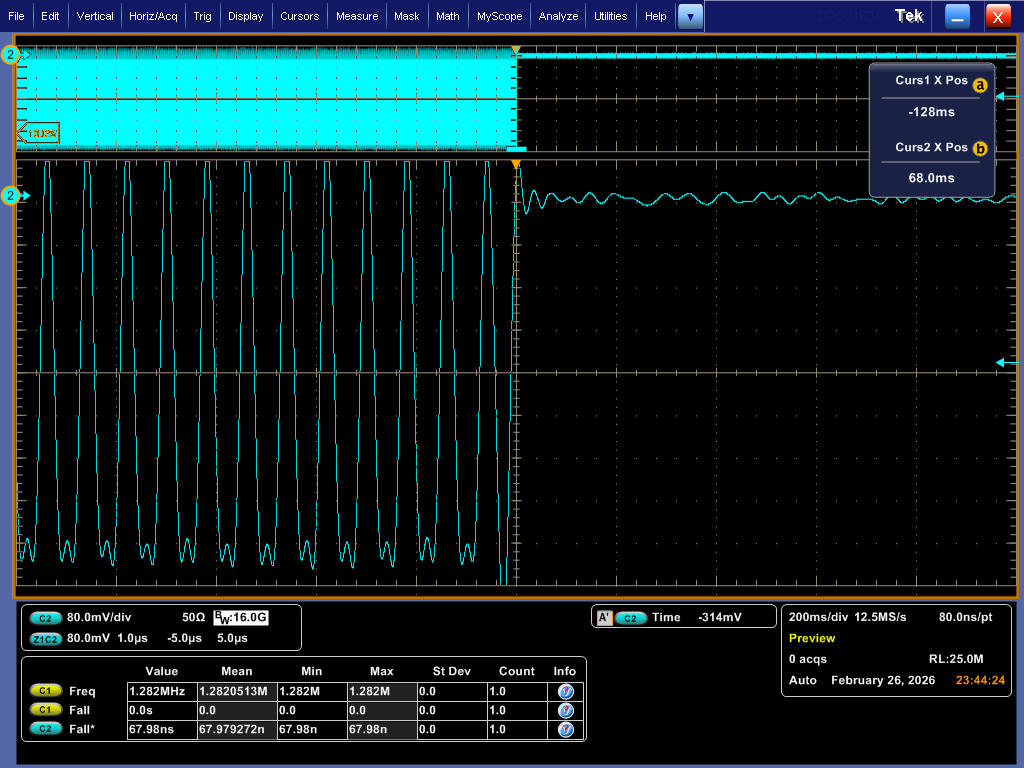The height and width of the screenshot is (768, 1024).
Task: Click the Curs2 X Pos value 68.0ms
Action: click(x=931, y=178)
